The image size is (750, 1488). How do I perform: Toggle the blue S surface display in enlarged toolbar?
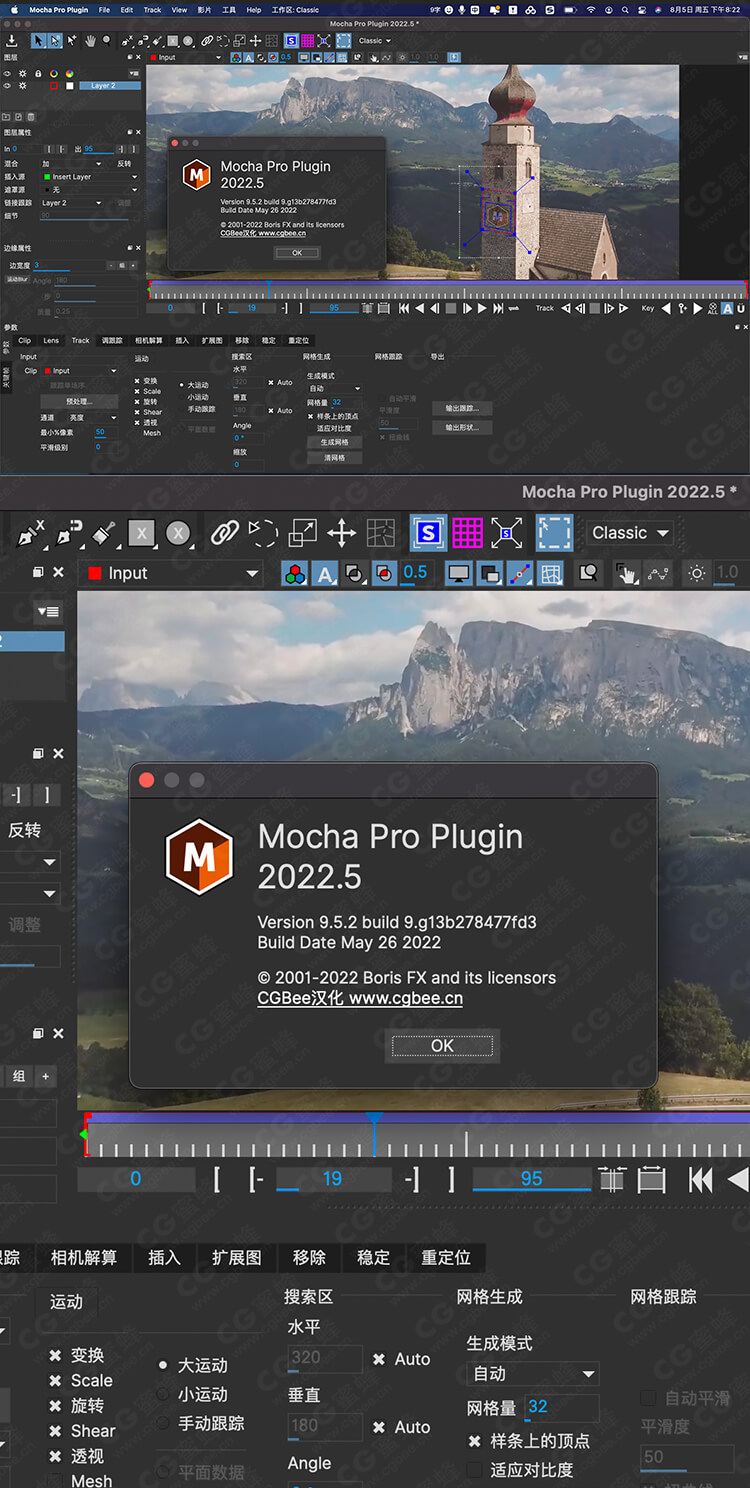coord(428,533)
